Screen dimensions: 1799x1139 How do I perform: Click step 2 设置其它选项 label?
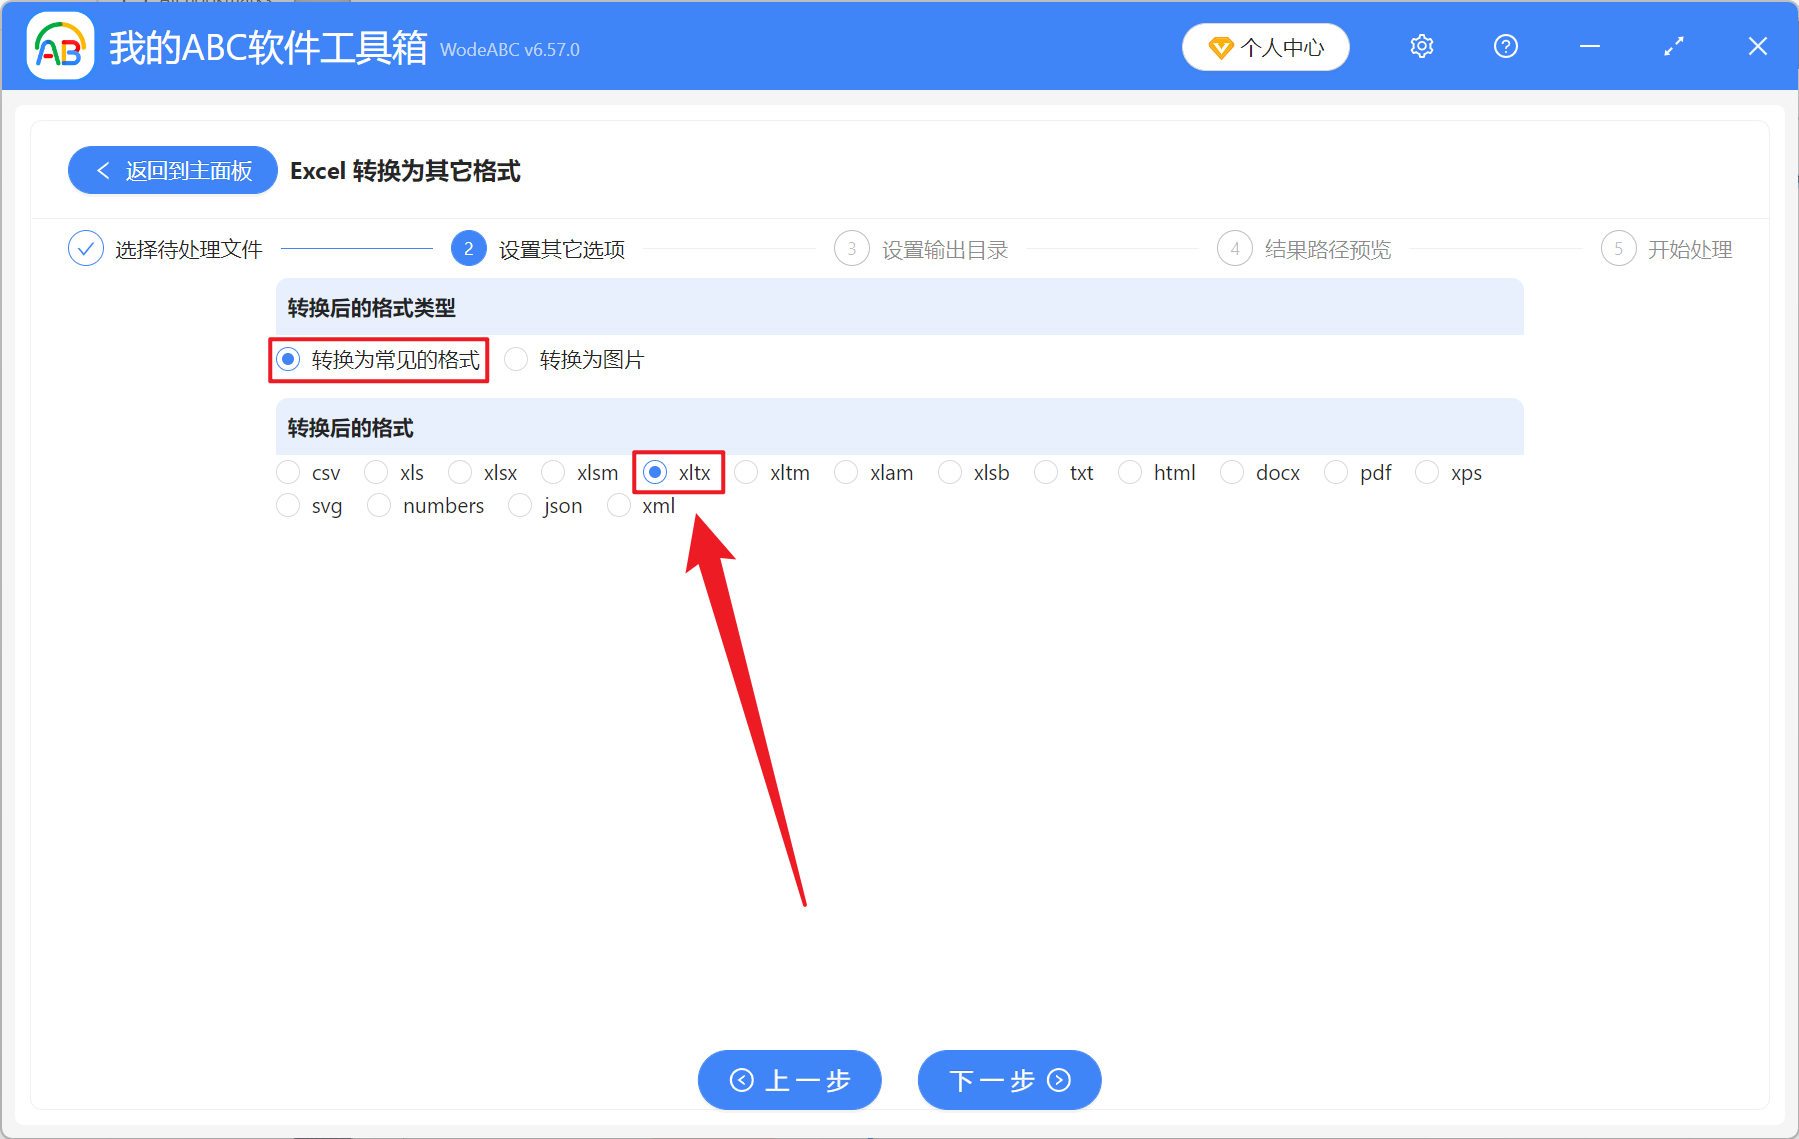coord(560,249)
